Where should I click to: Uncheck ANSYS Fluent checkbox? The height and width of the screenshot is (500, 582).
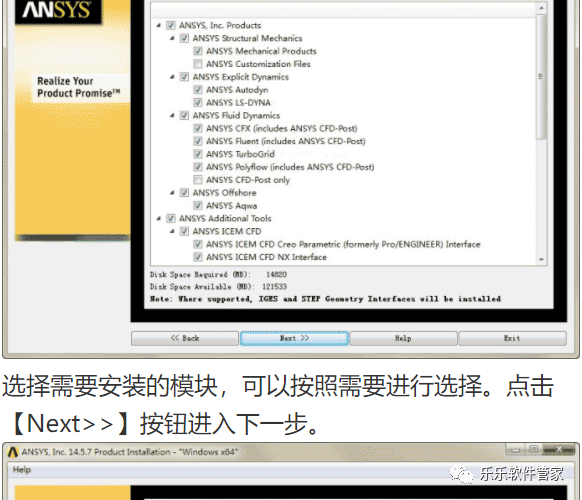[x=198, y=141]
